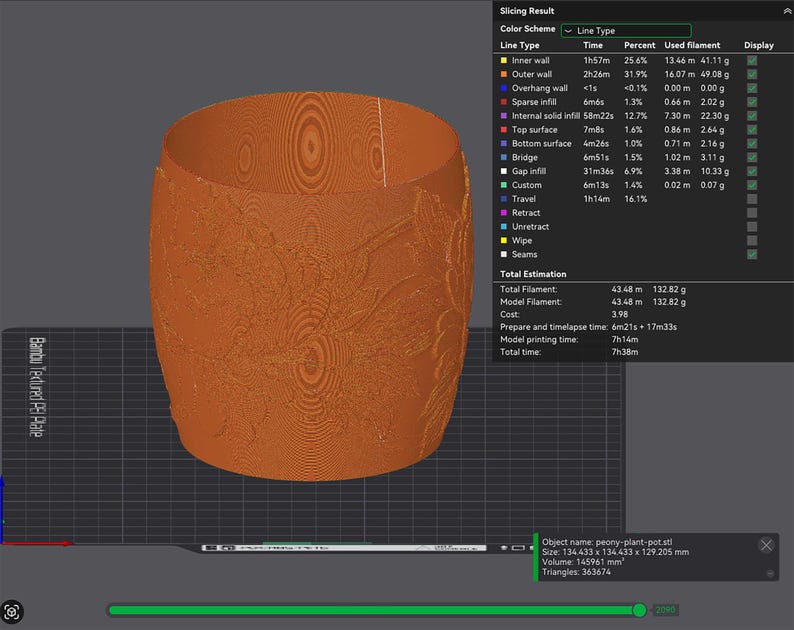Click the Cost value 3.98

[x=620, y=314]
